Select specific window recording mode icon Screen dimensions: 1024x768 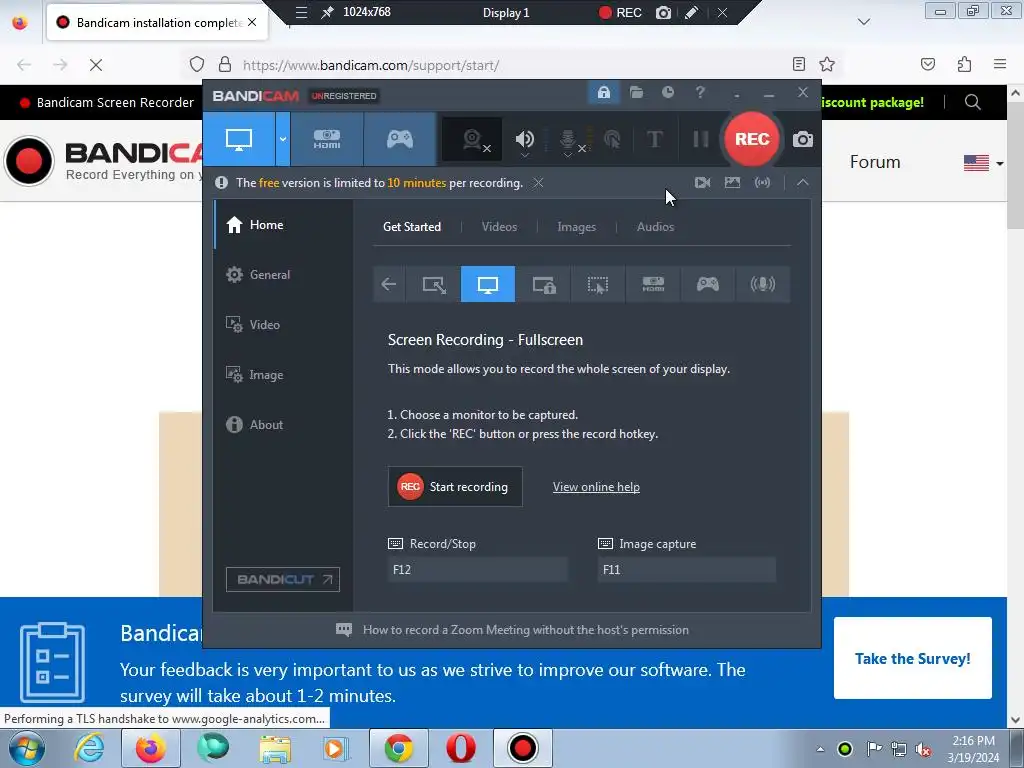(543, 284)
